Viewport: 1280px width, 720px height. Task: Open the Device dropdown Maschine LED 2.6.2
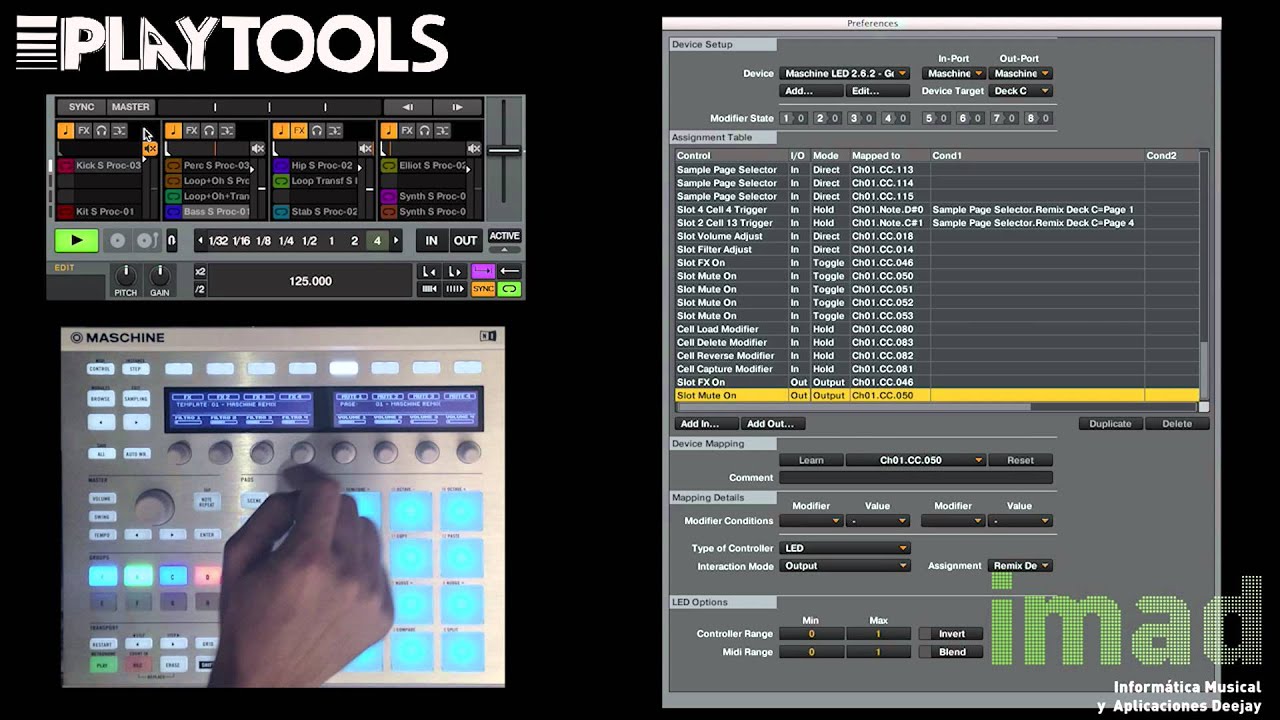[x=844, y=73]
